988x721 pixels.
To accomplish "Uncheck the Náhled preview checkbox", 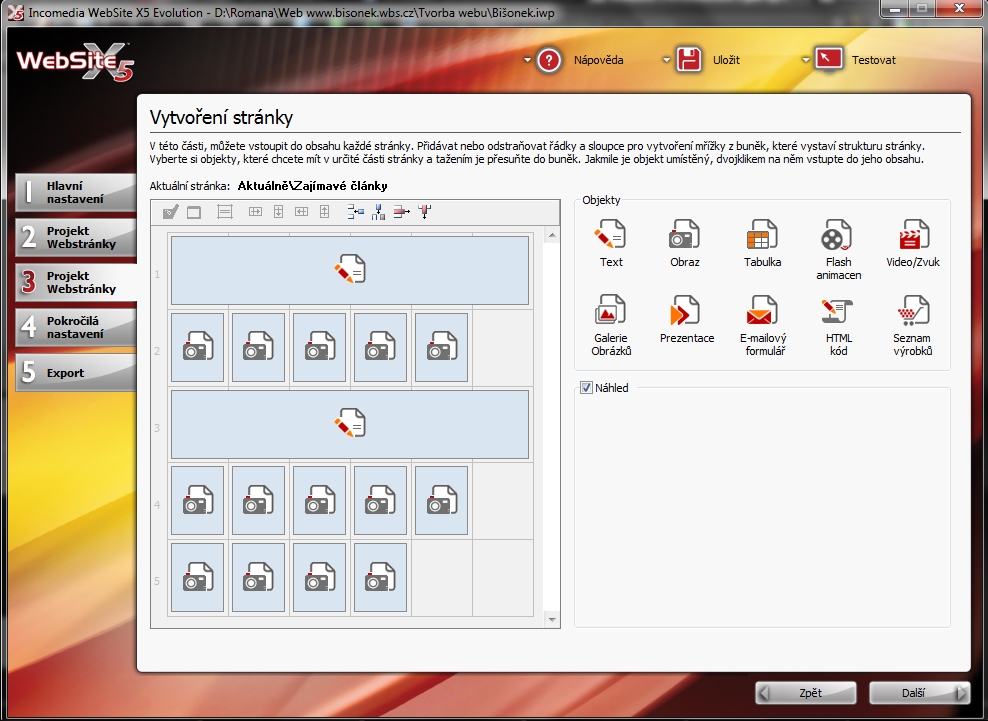I will click(587, 388).
